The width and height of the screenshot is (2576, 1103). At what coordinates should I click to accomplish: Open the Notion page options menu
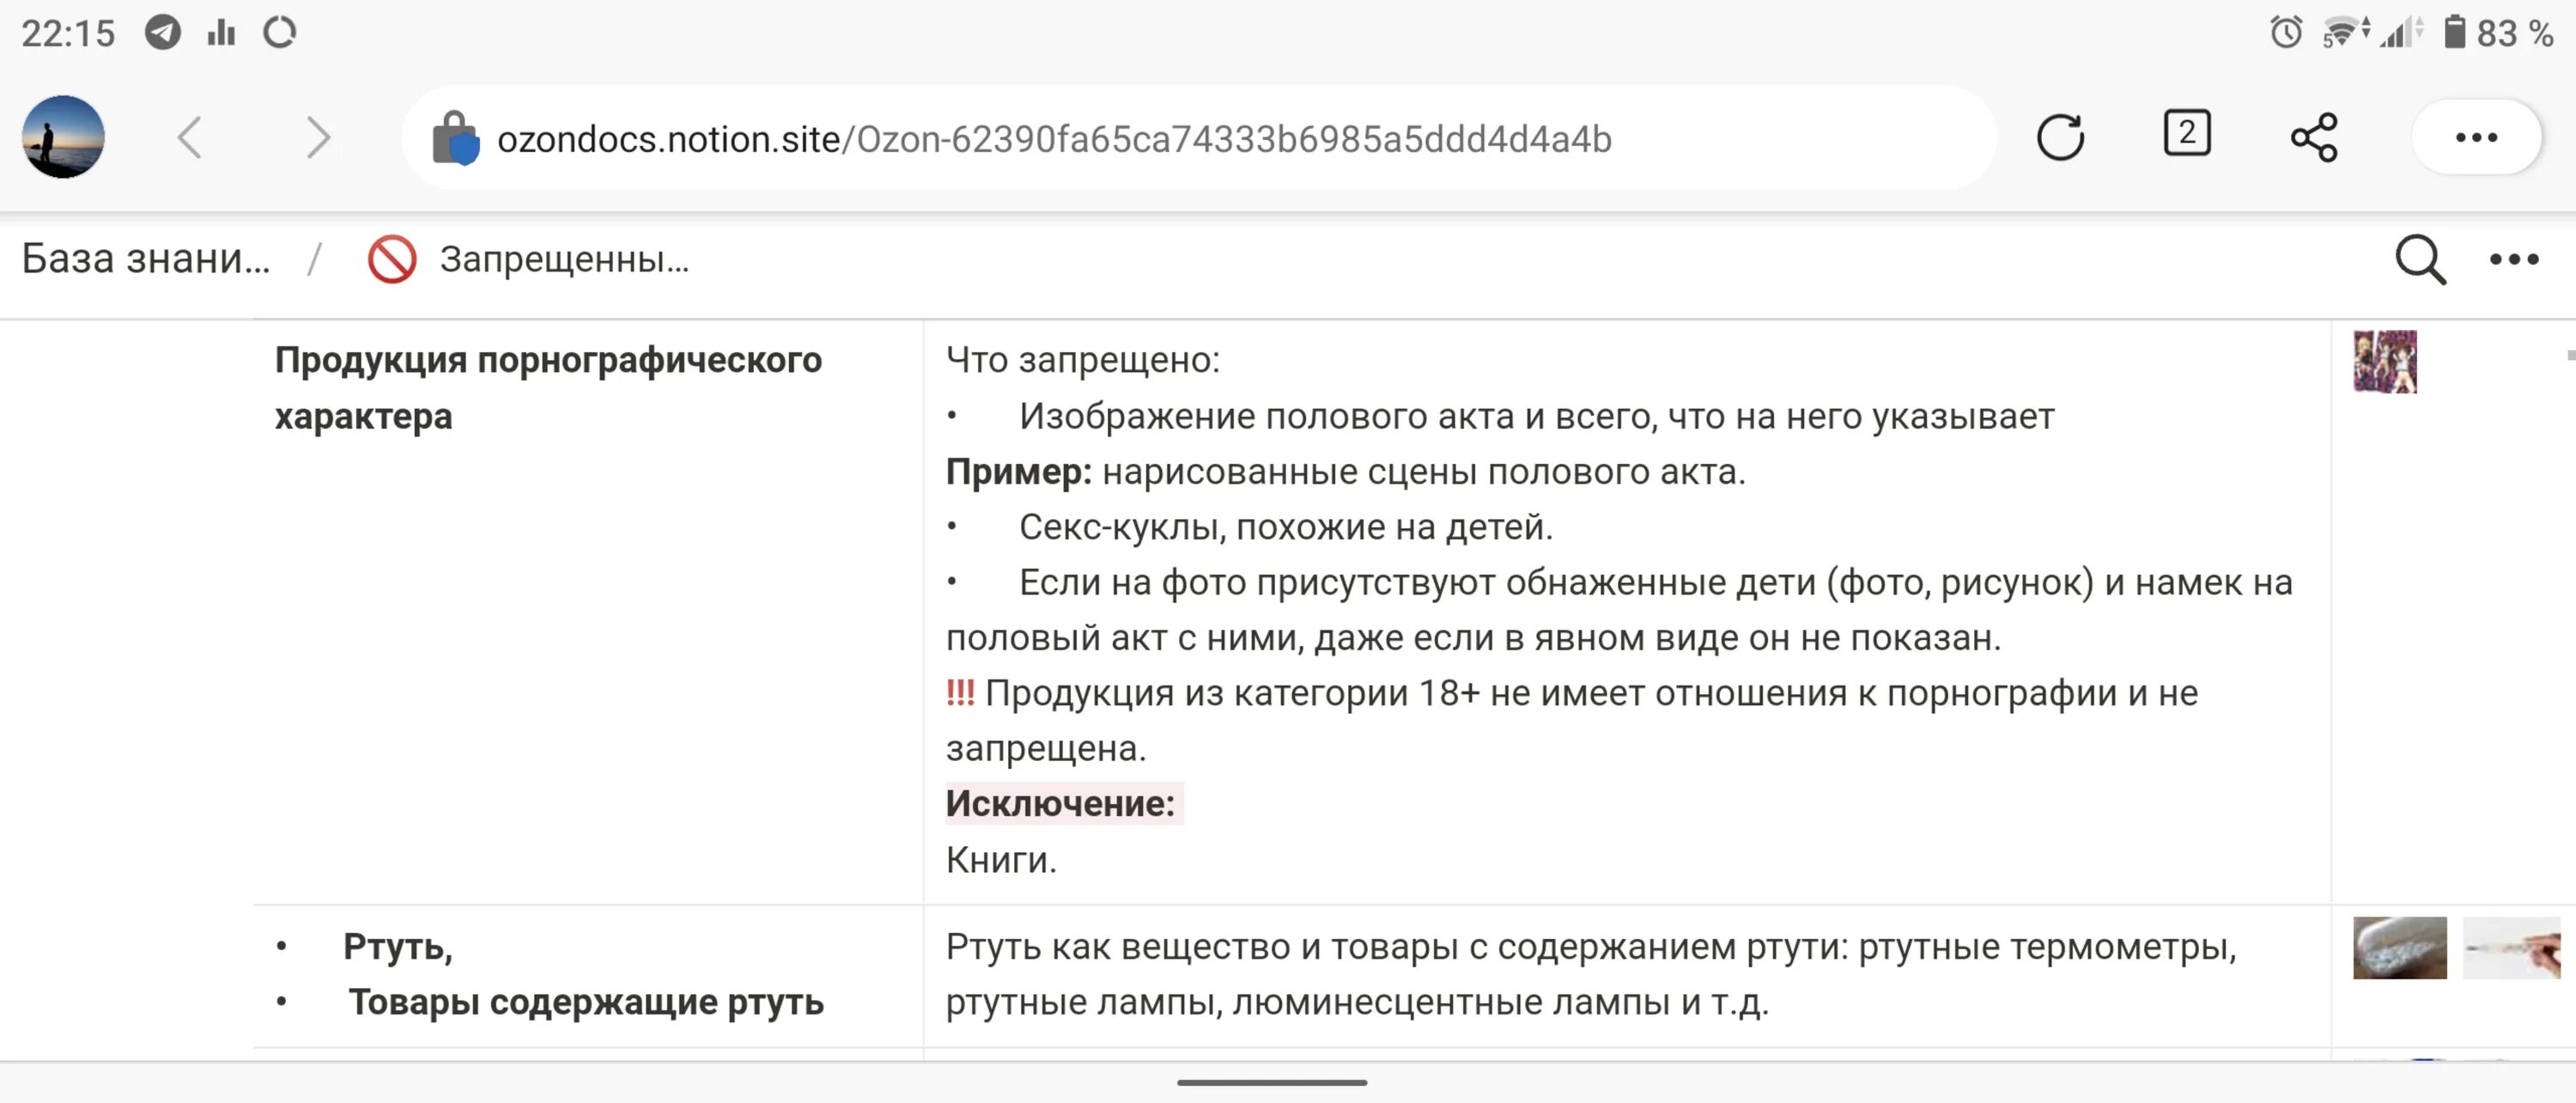tap(2514, 260)
